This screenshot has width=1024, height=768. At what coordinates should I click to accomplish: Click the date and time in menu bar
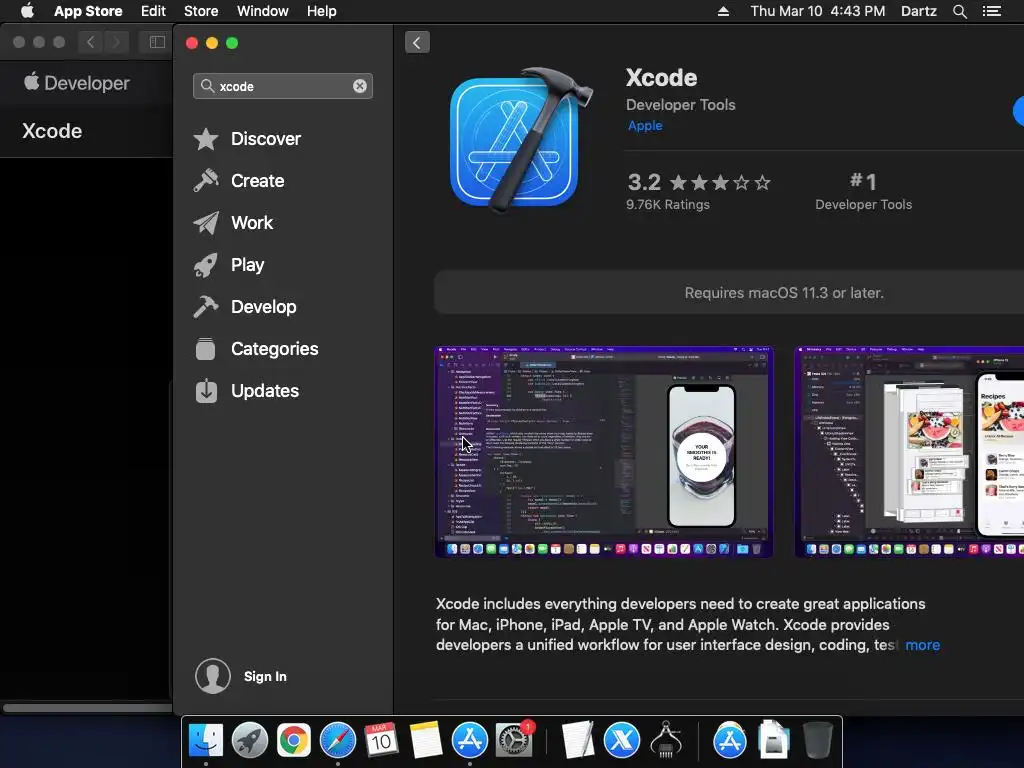coord(818,11)
